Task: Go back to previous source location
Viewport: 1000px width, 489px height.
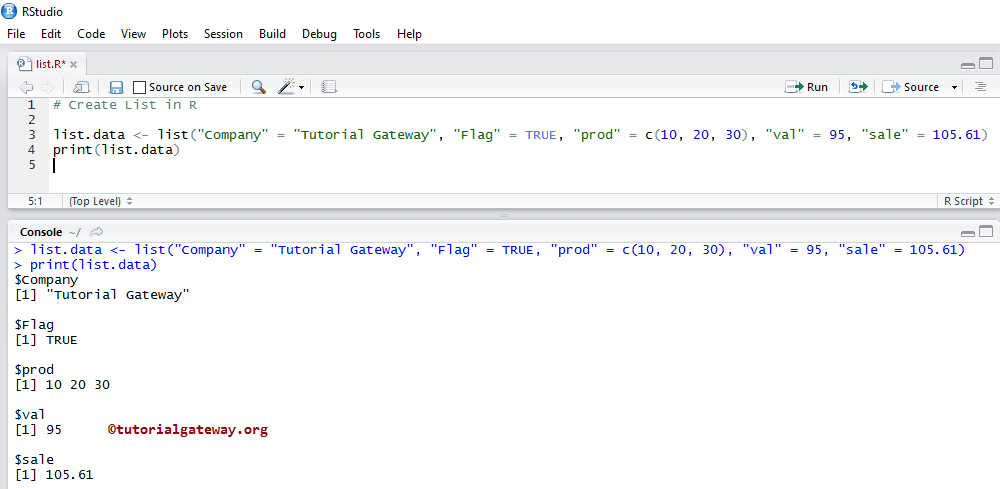Action: [26, 87]
